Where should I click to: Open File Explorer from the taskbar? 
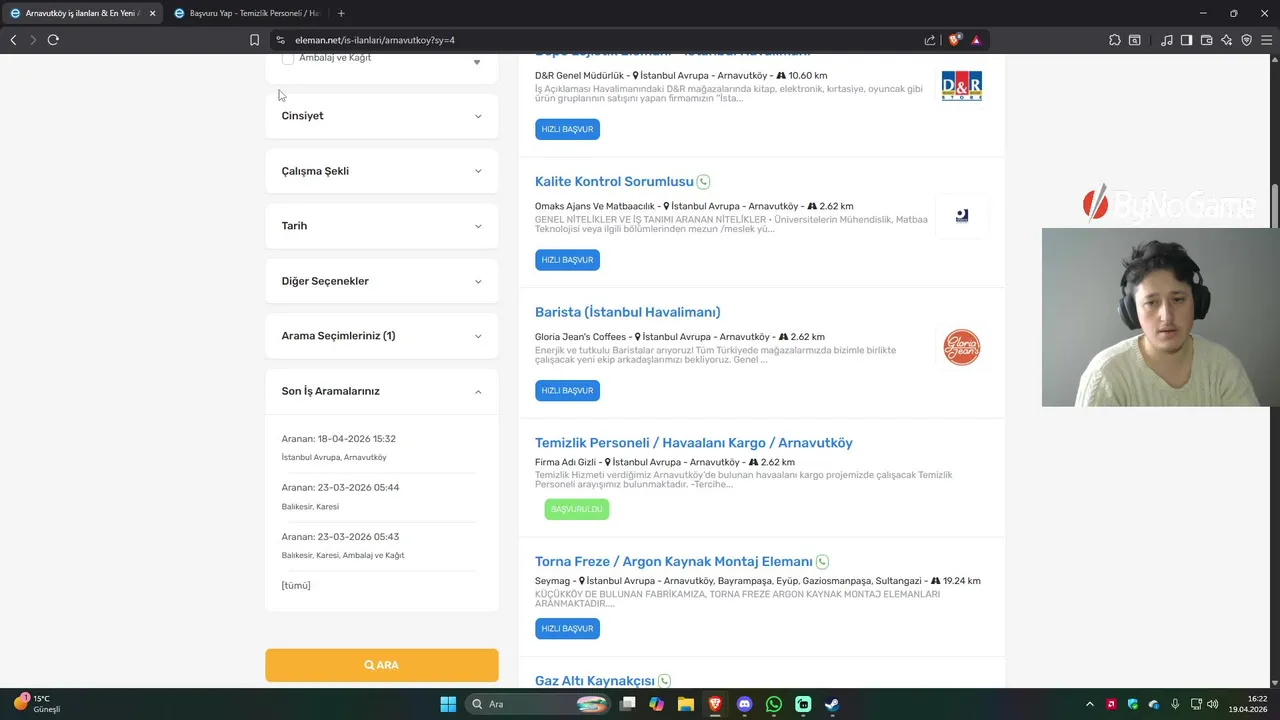pyautogui.click(x=685, y=704)
